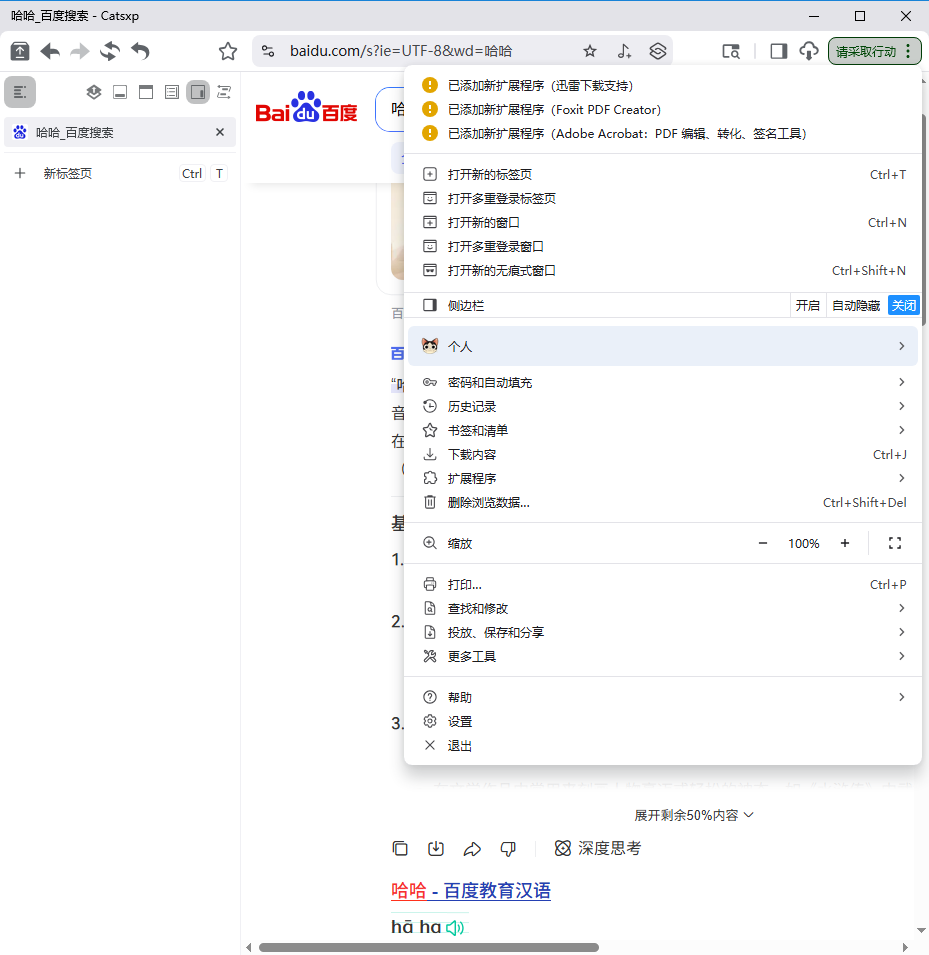Image resolution: width=929 pixels, height=955 pixels.
Task: Click the page refresh icon
Action: [x=110, y=50]
